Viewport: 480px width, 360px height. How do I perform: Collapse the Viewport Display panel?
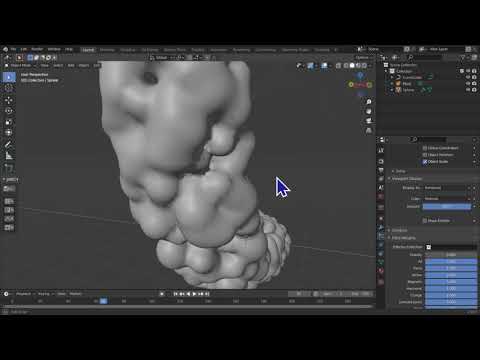tap(407, 179)
